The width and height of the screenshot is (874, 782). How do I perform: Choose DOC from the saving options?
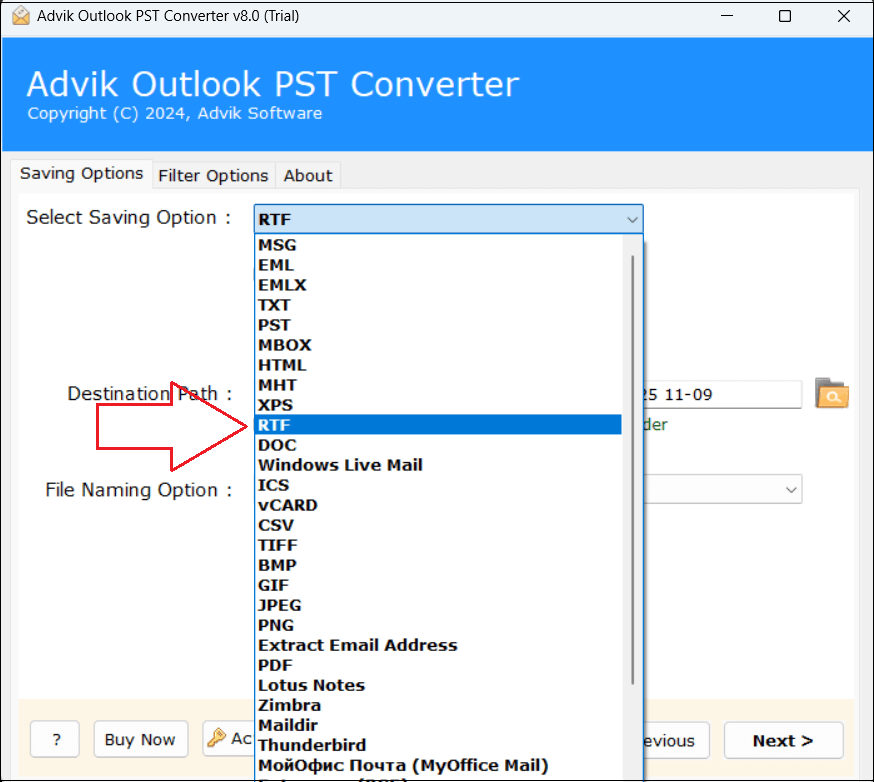tap(438, 445)
